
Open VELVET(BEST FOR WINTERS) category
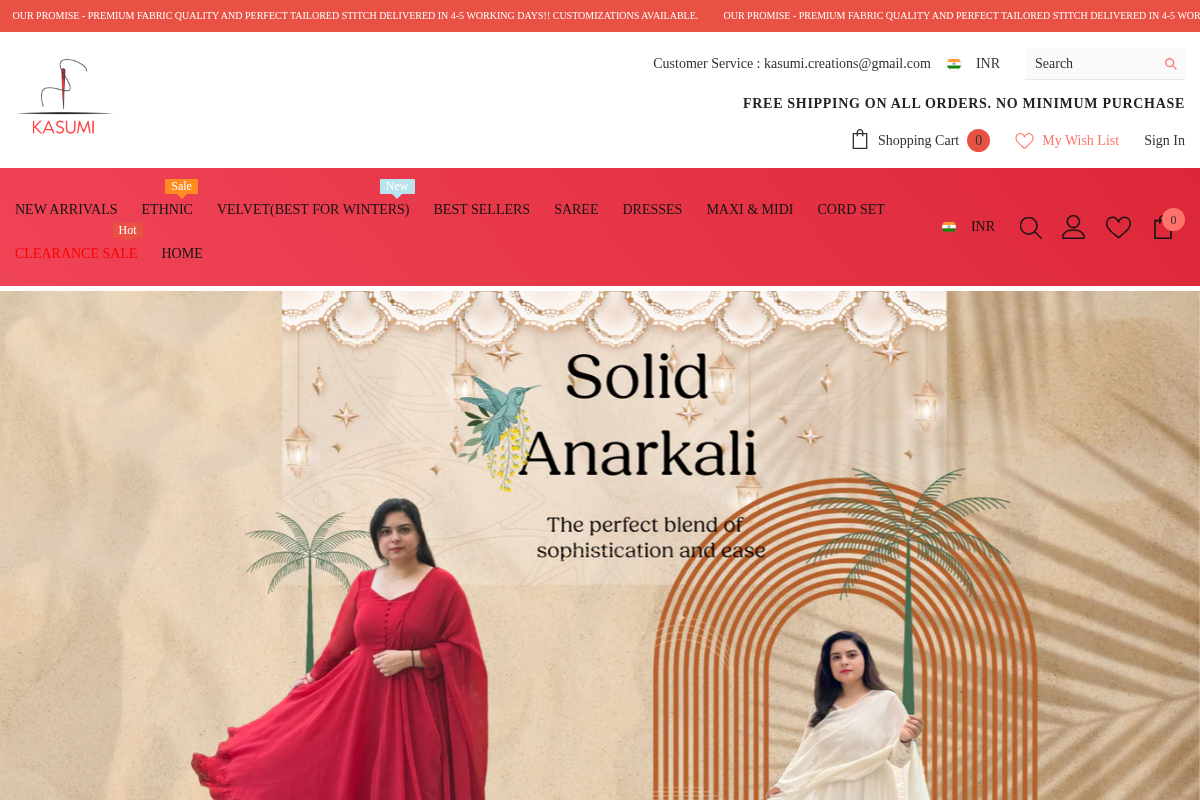coord(313,210)
